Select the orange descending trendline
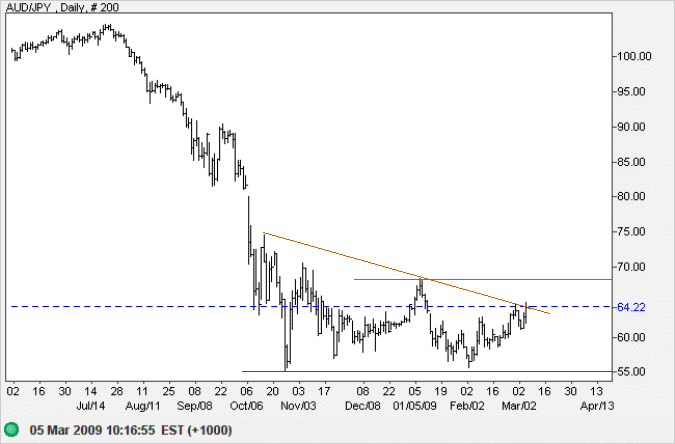Screen dimensions: 675x444 coord(406,273)
